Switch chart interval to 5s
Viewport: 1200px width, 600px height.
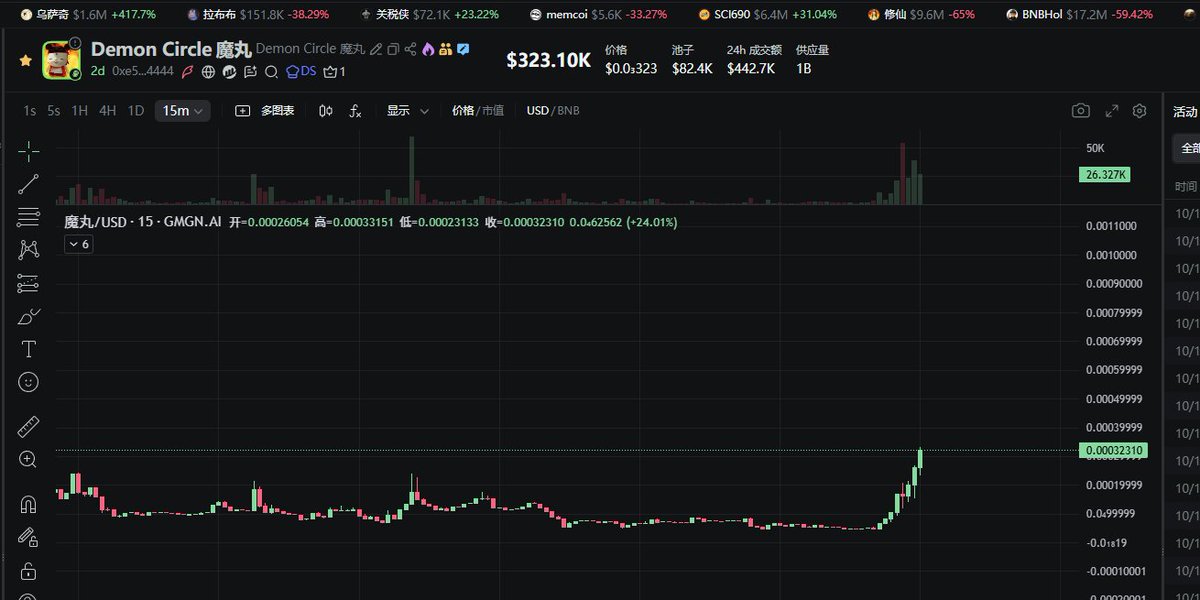coord(54,111)
